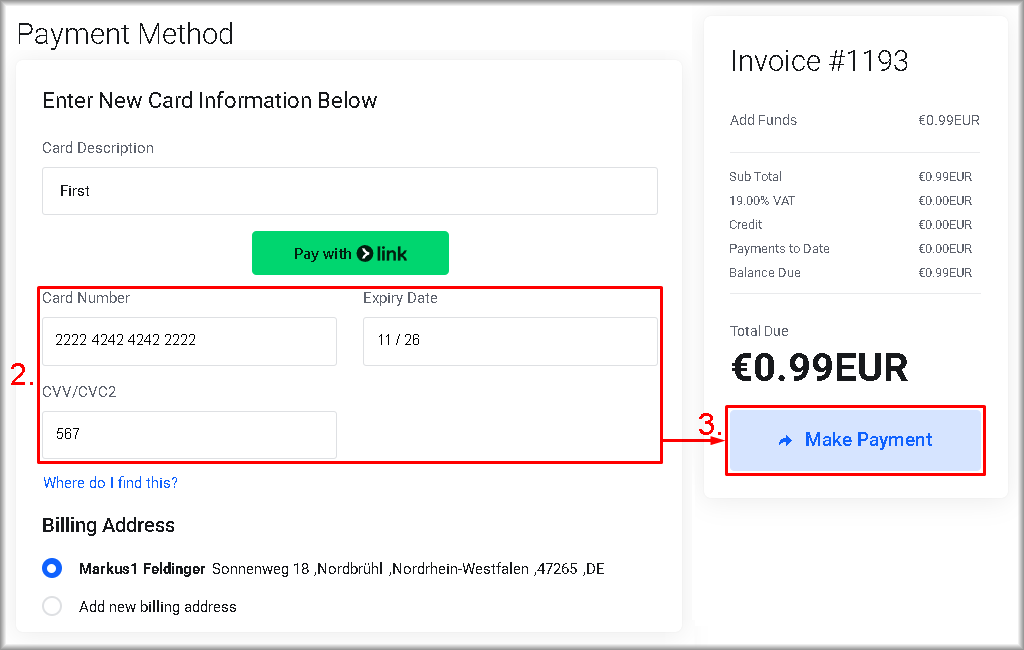
Task: Click into the Card Number field
Action: (x=189, y=341)
